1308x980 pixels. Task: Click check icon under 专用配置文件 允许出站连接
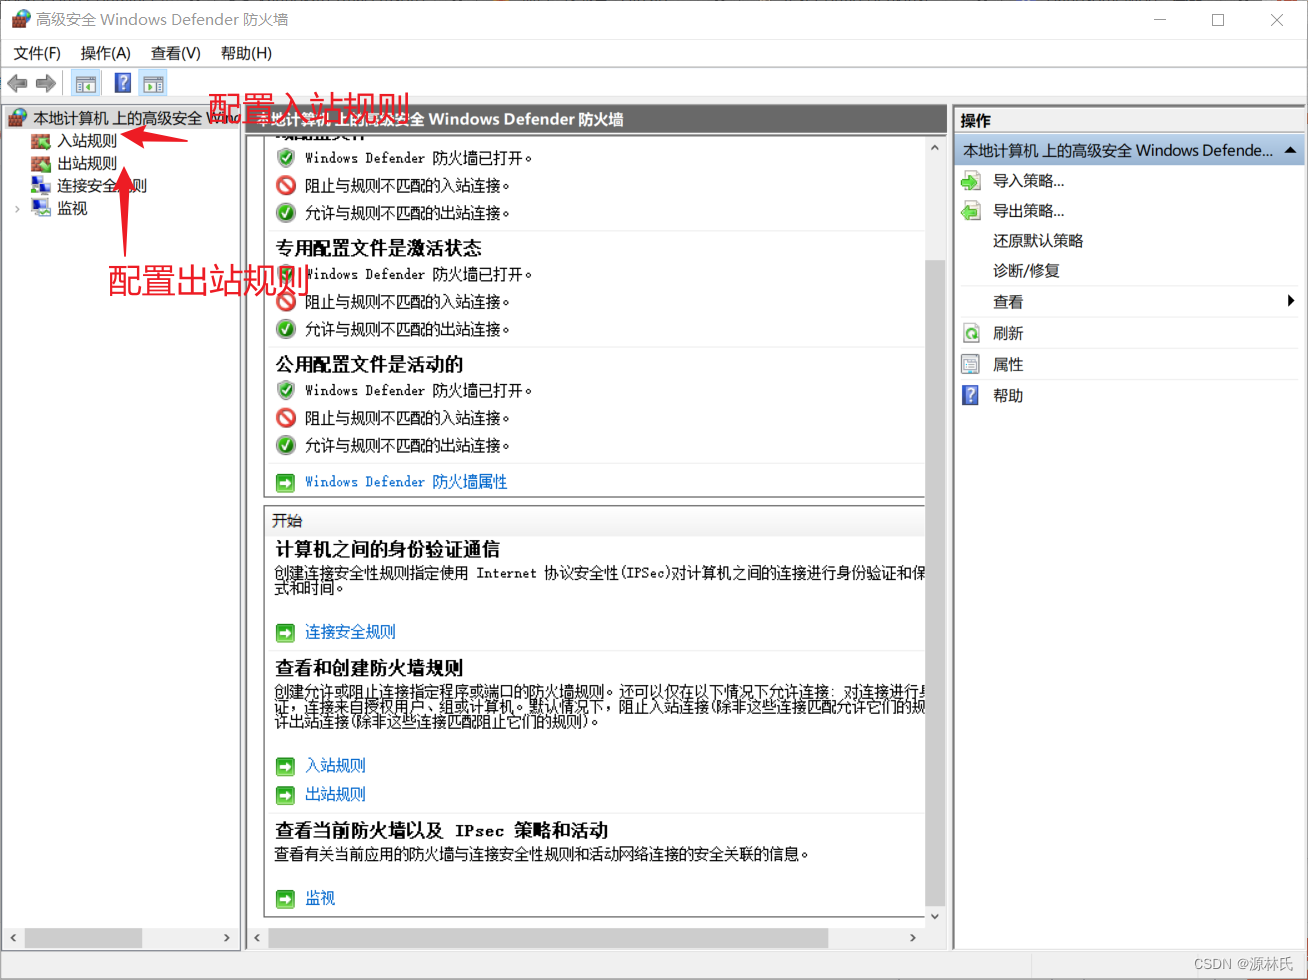pyautogui.click(x=286, y=328)
